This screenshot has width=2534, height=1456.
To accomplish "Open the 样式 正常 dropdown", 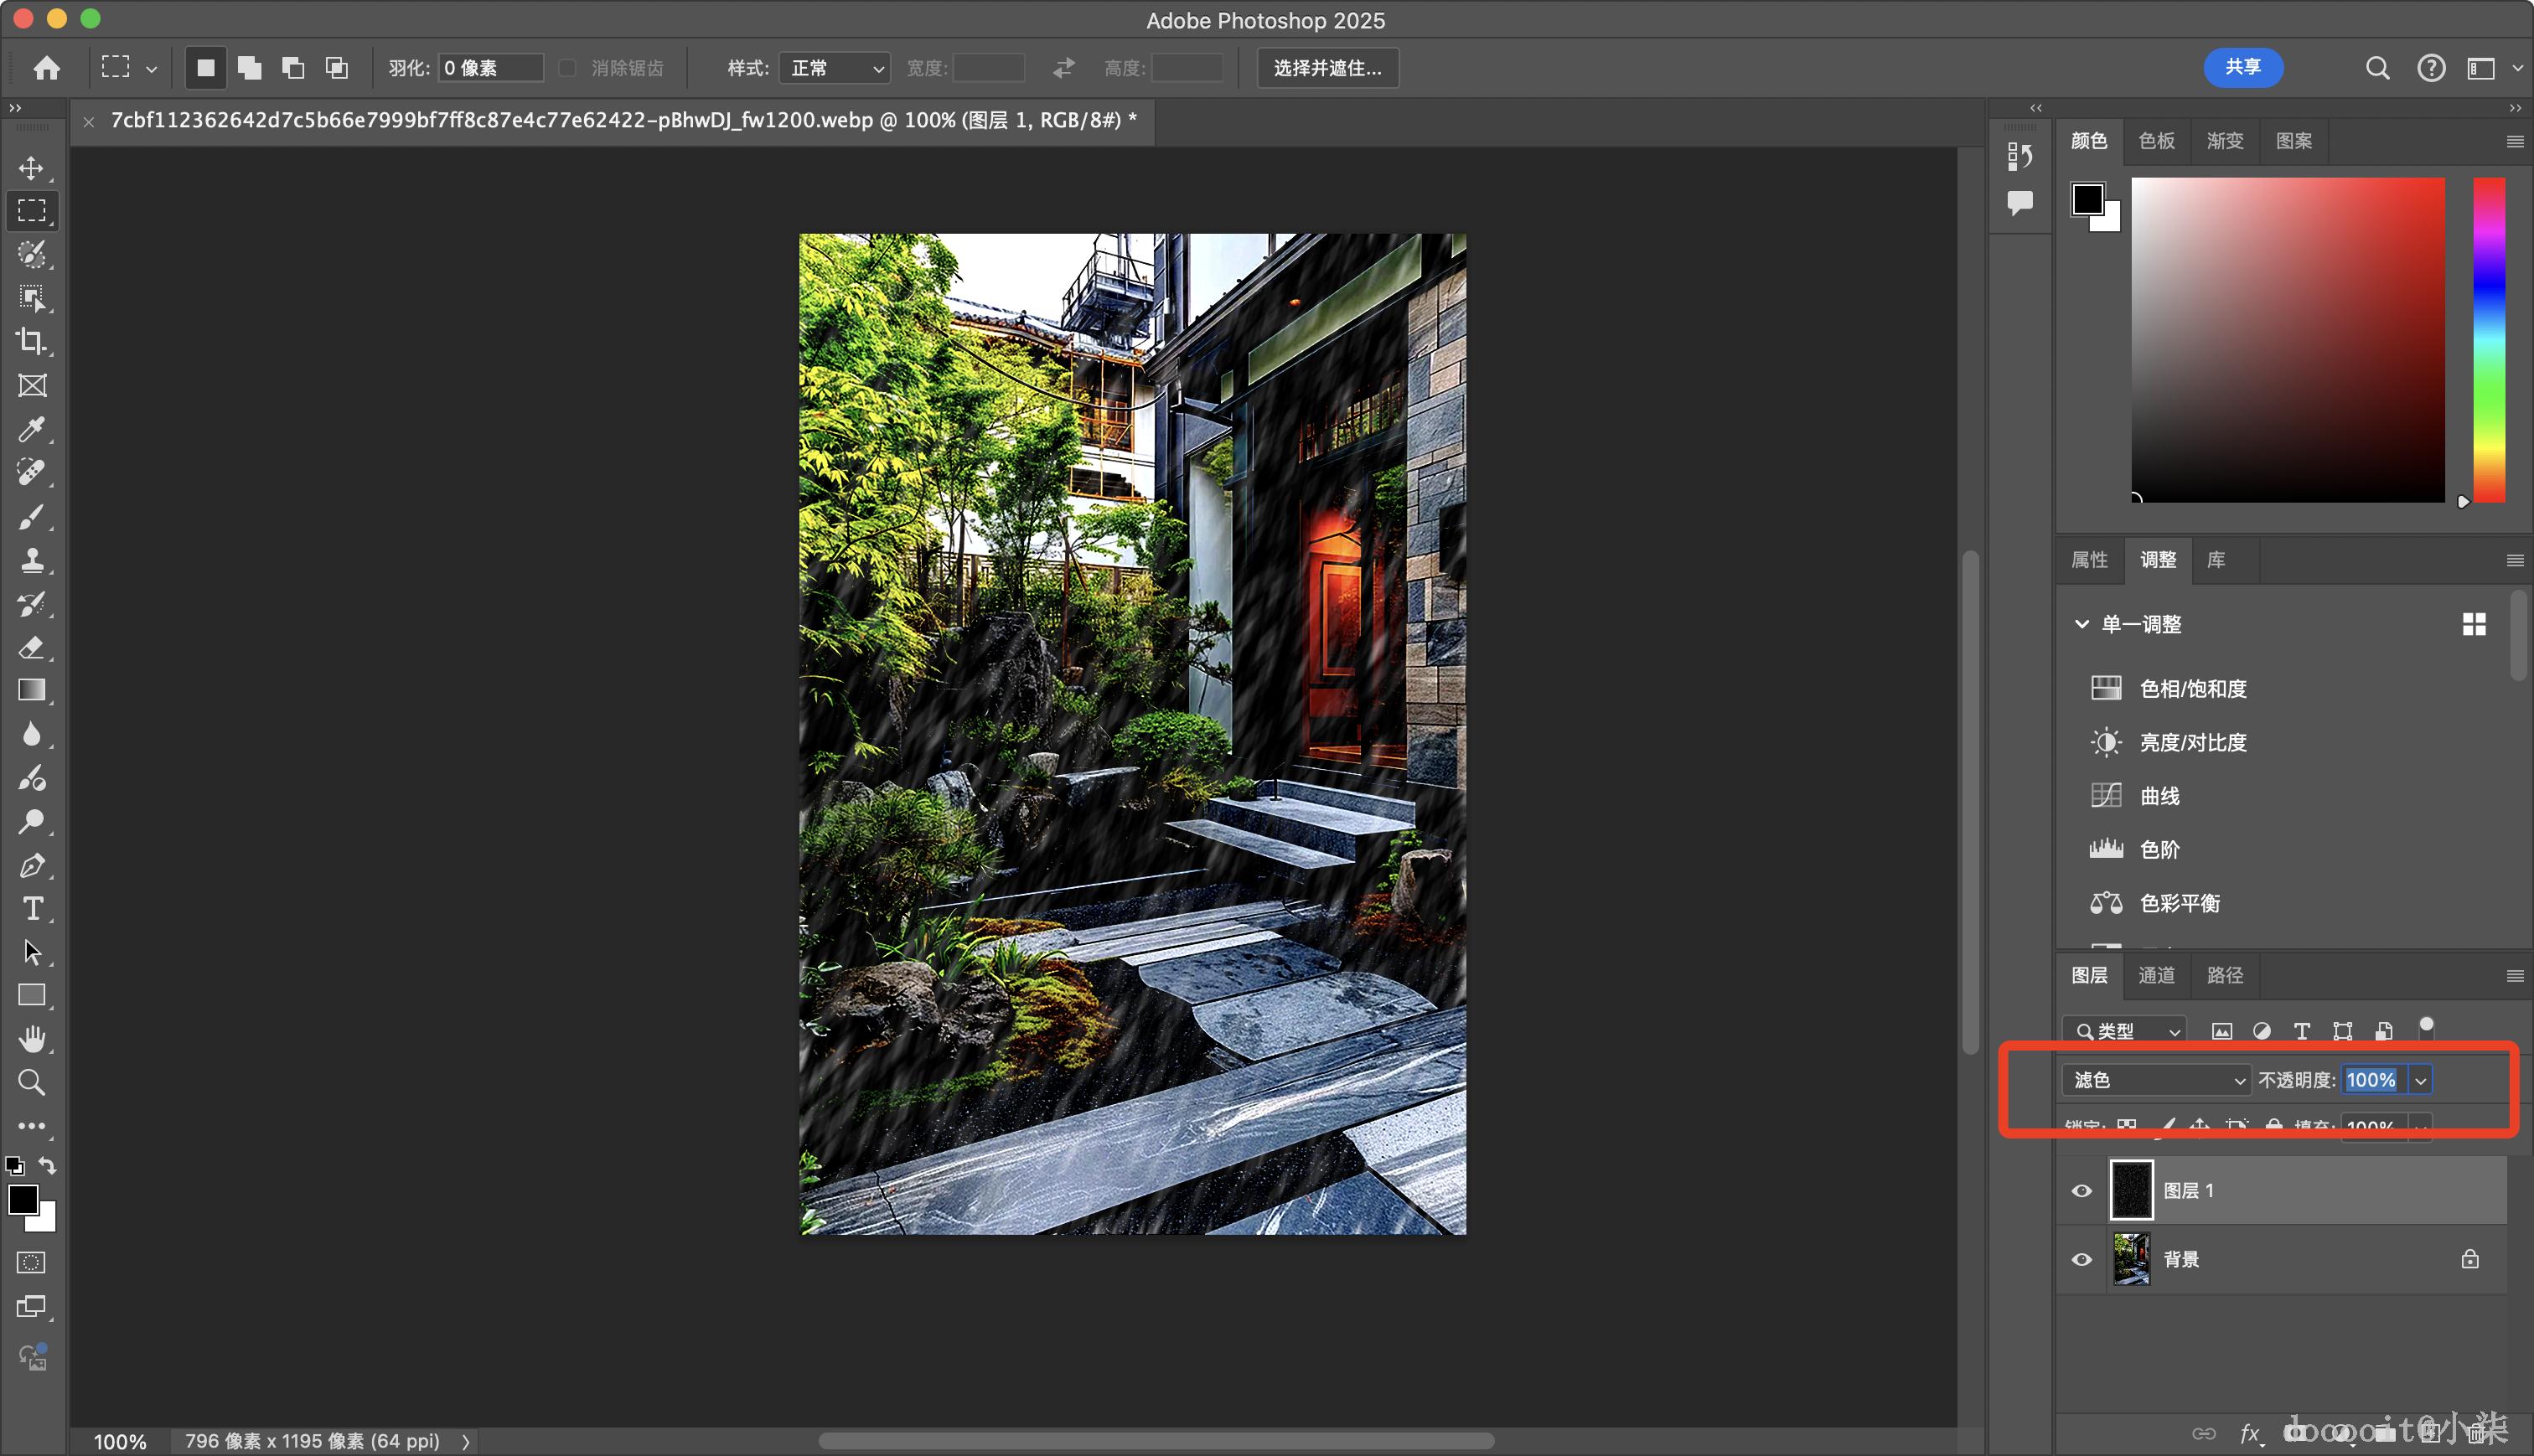I will click(x=835, y=68).
